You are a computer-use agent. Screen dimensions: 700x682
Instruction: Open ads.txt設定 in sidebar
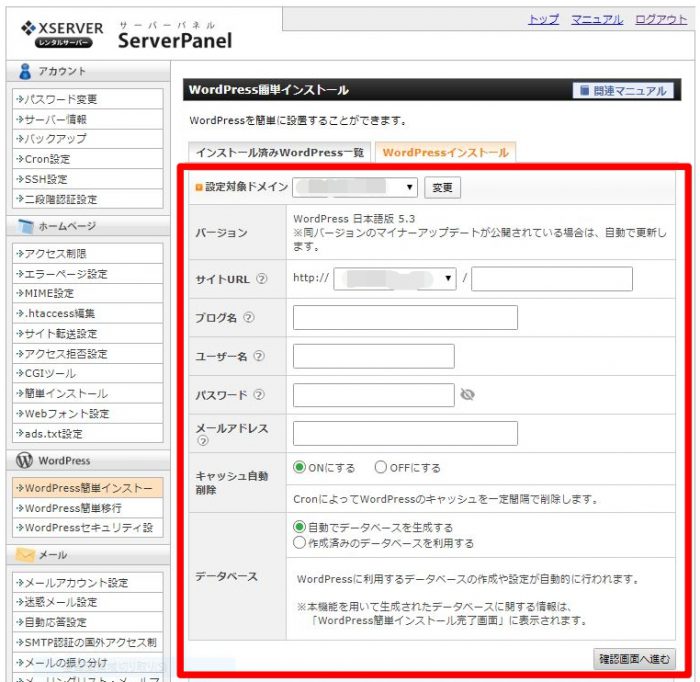[x=88, y=433]
